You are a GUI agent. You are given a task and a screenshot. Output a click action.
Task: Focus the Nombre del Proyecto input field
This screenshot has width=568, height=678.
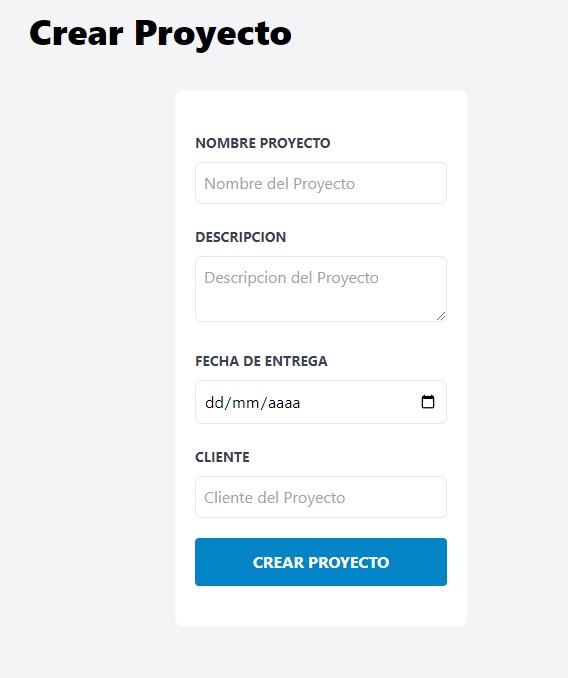[321, 183]
